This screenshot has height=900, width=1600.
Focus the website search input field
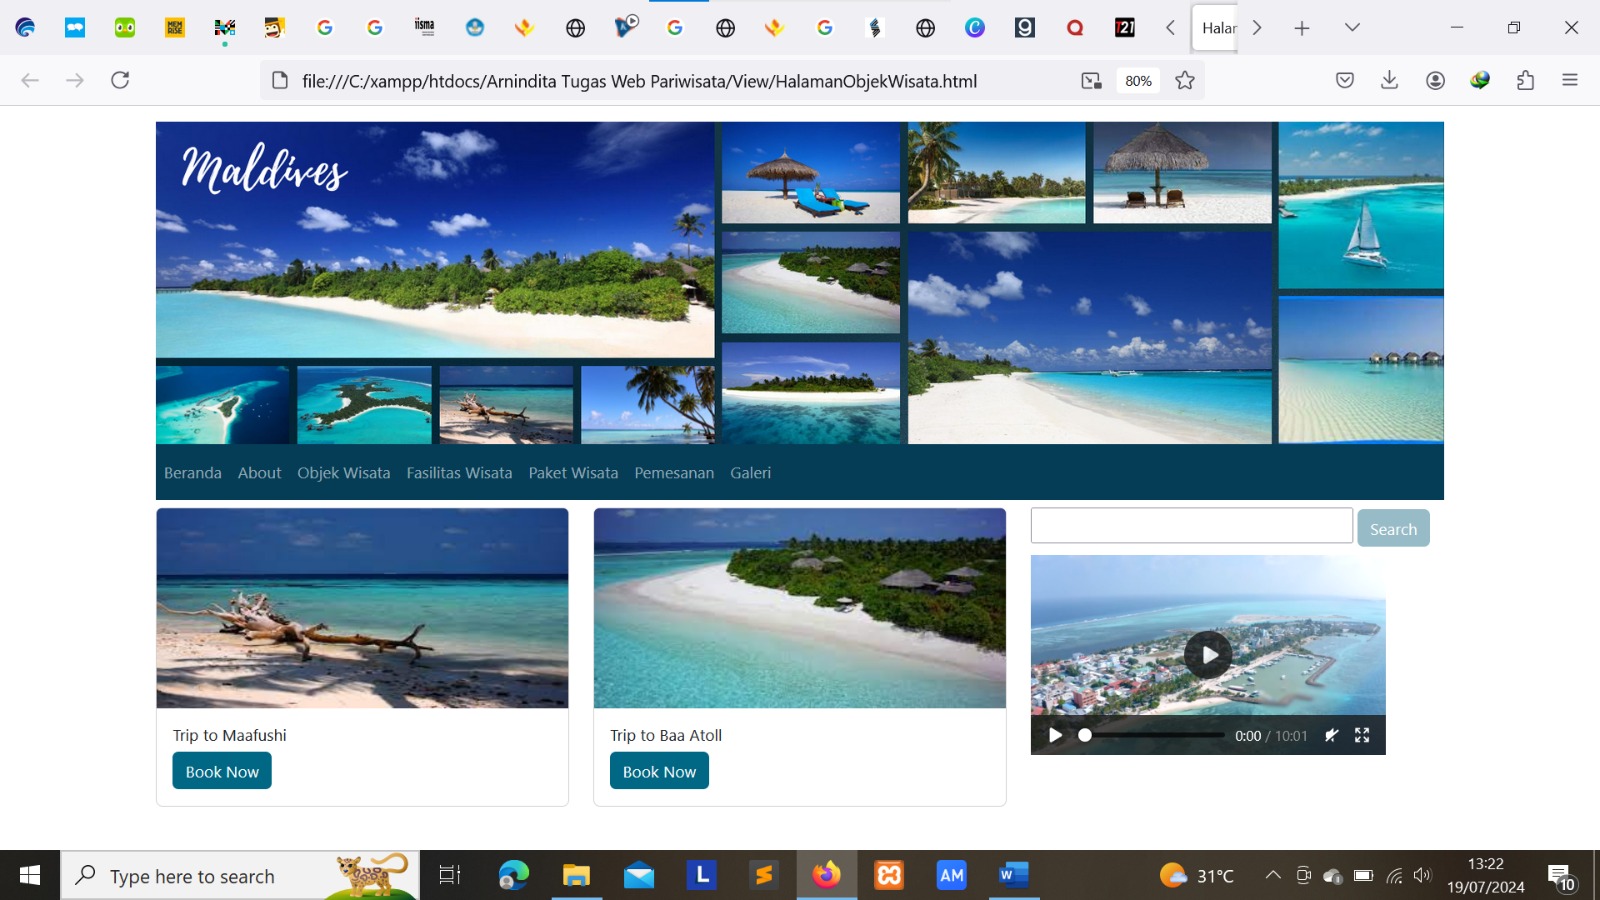pos(1191,526)
